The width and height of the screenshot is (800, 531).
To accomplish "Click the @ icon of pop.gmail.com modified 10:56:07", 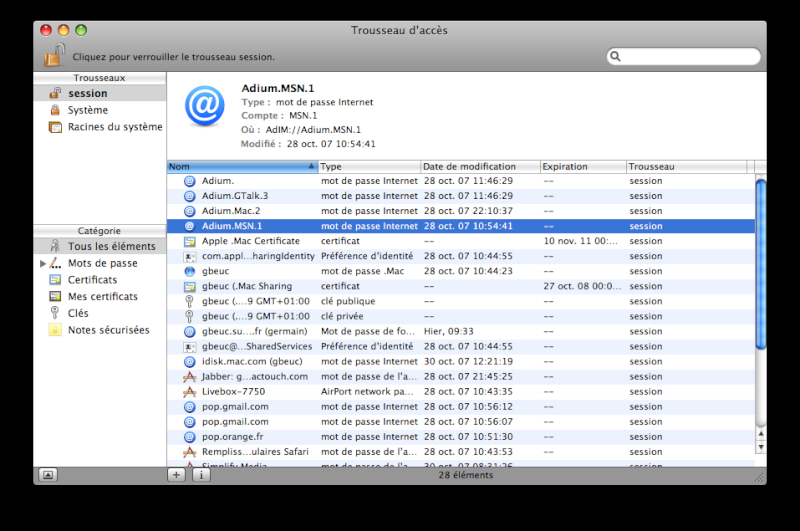I will (189, 422).
